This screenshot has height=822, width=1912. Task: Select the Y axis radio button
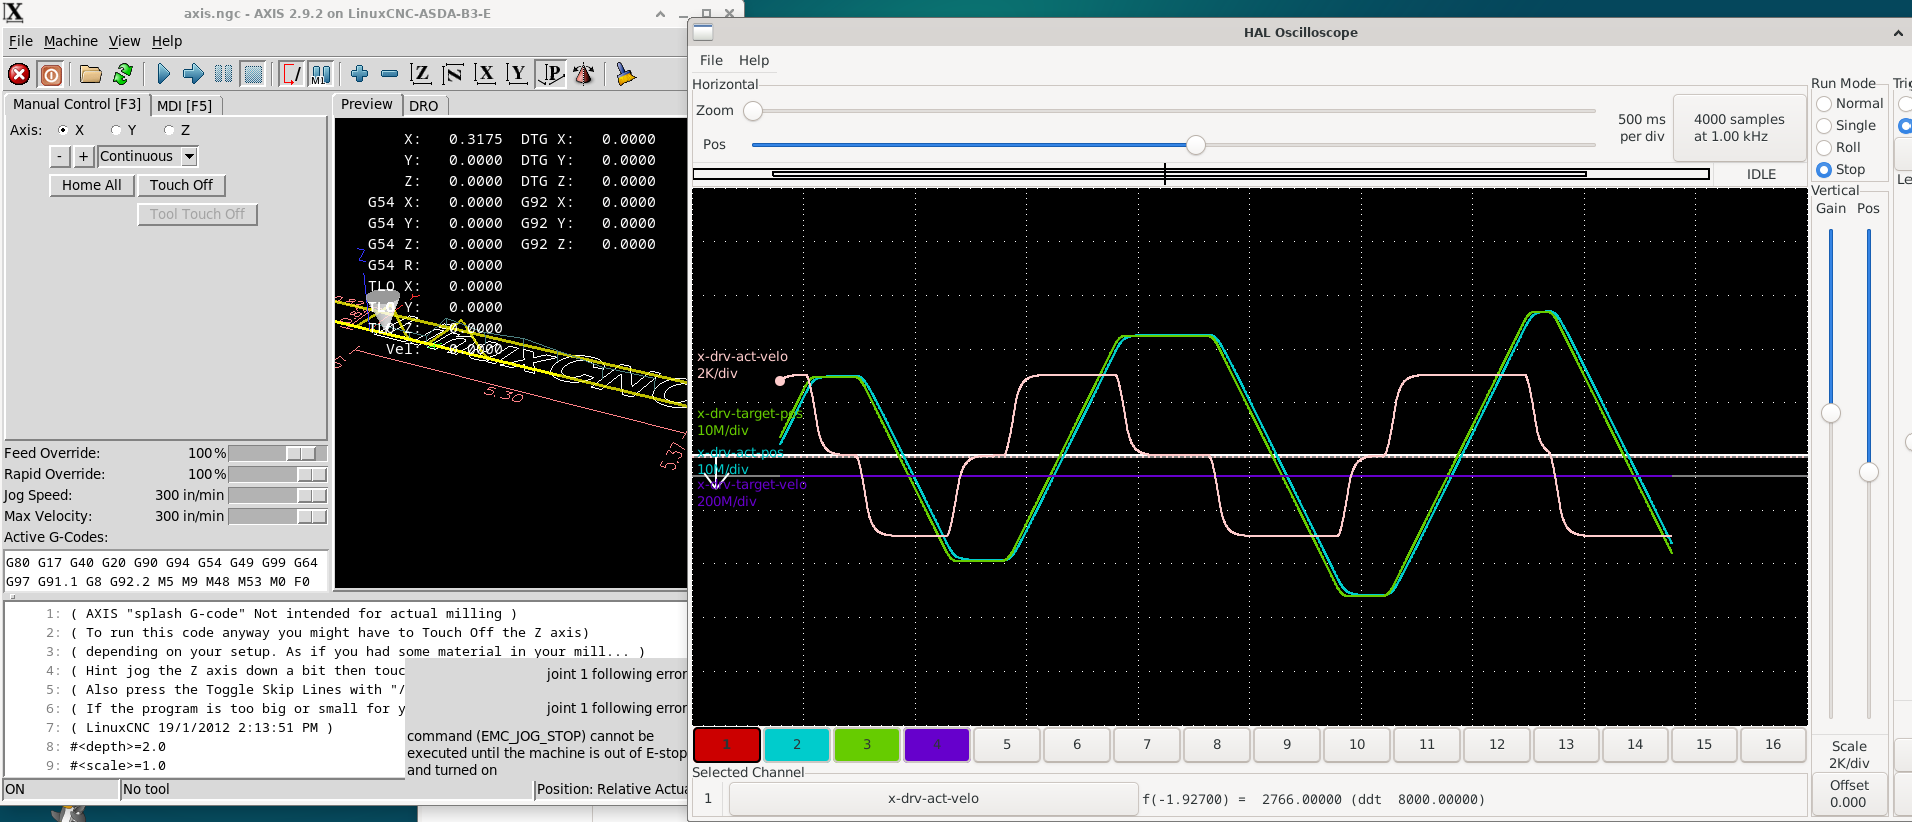117,130
